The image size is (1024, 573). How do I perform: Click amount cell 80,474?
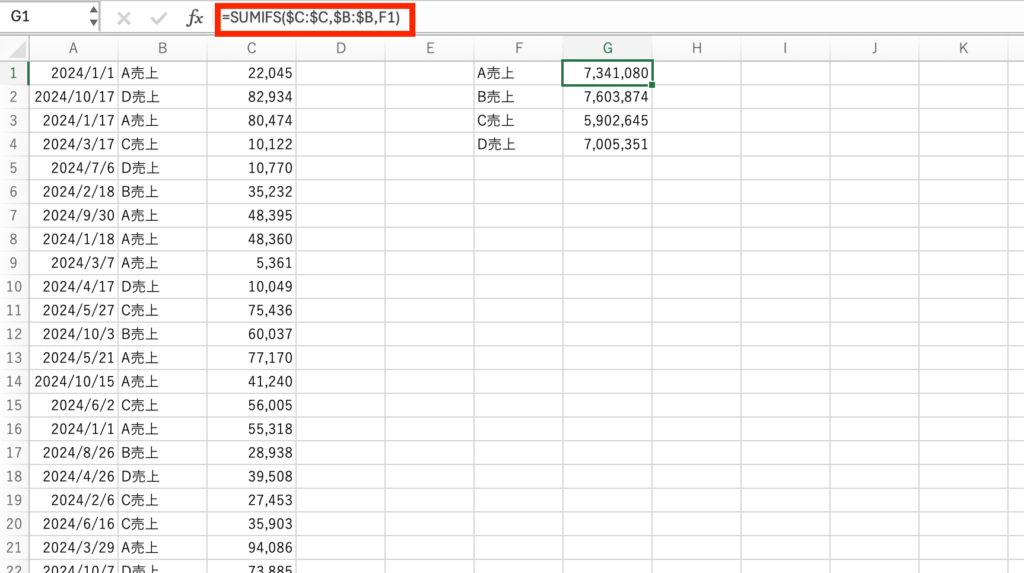click(x=251, y=121)
